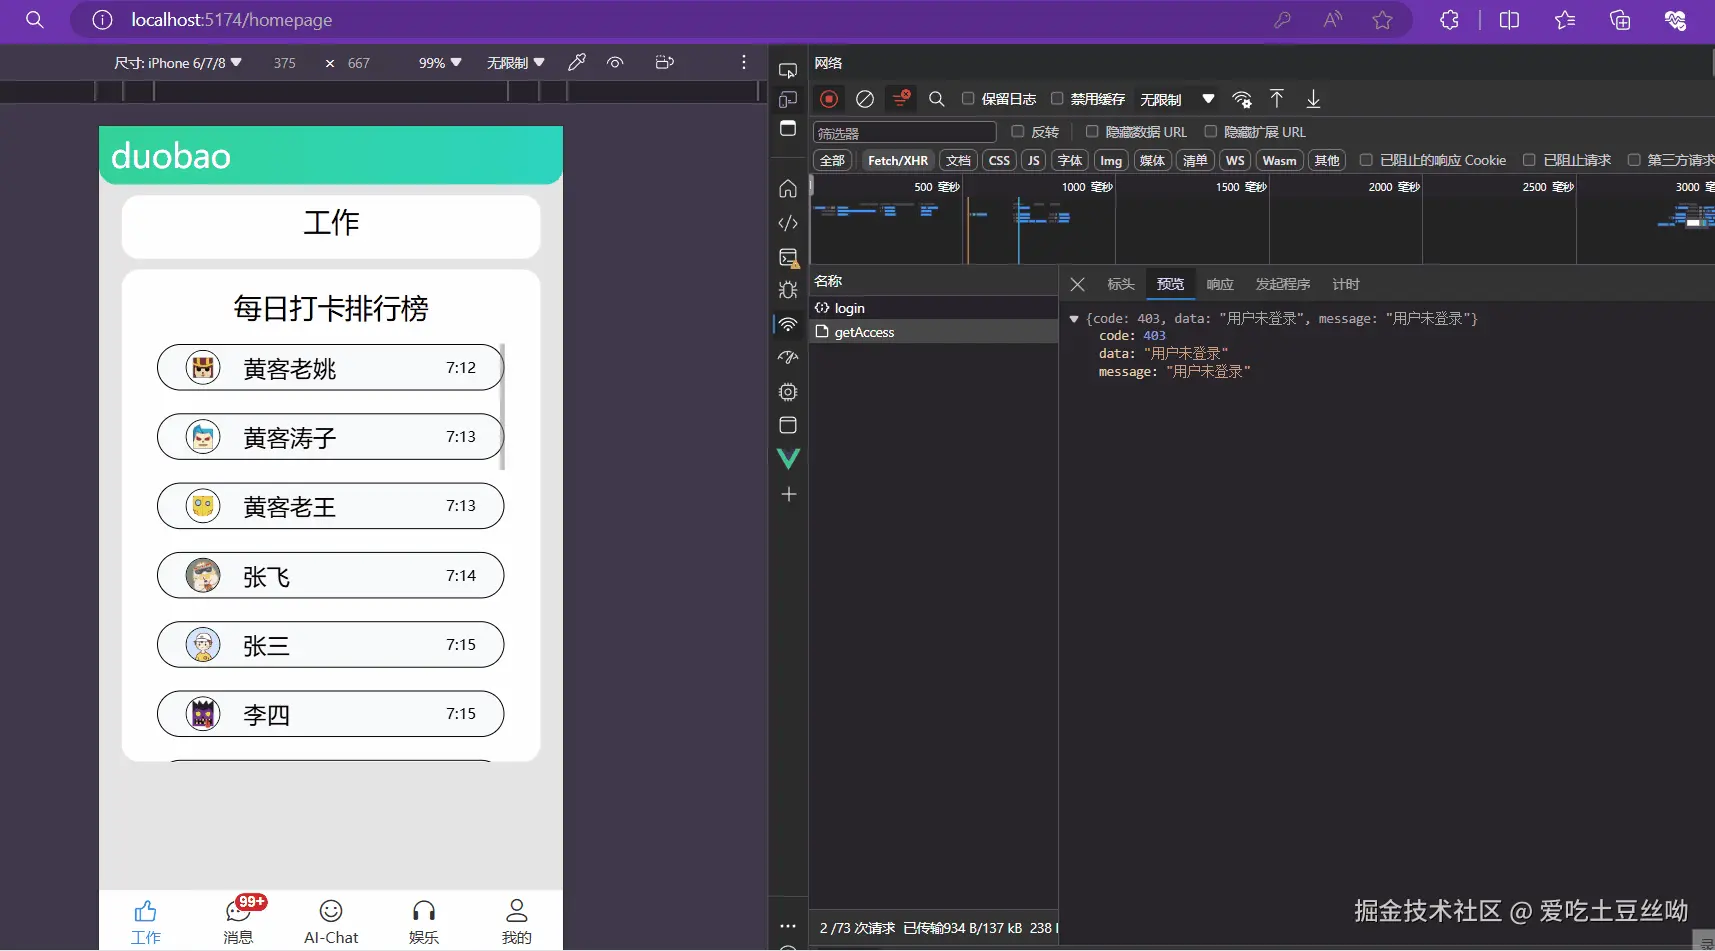Screen dimensions: 1715x951
Task: Check 已阻止的响应 Cookie option
Action: [1366, 160]
